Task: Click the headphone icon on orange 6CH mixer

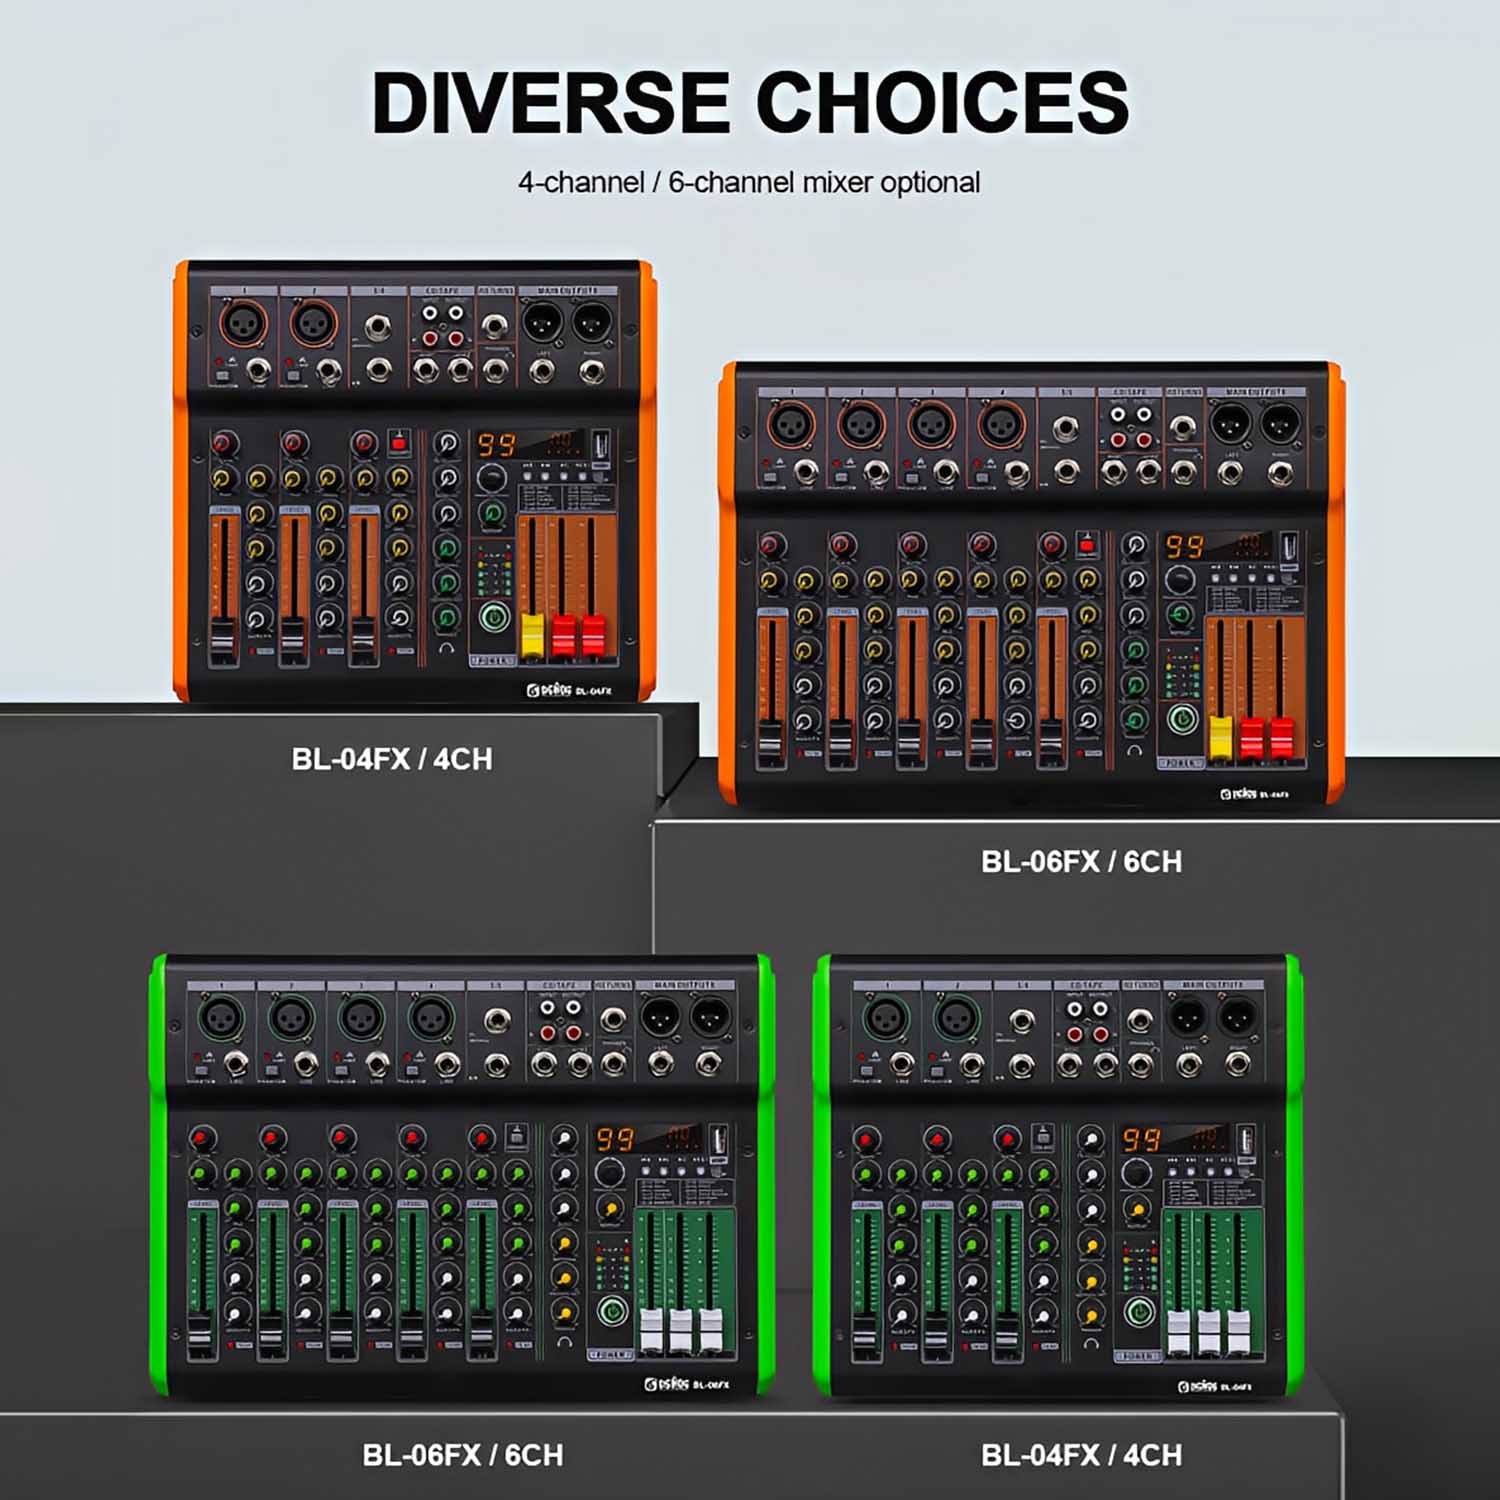Action: [x=1134, y=749]
